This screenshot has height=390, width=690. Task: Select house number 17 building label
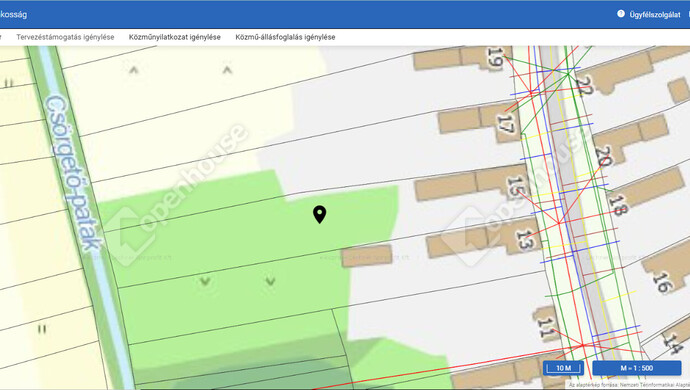(505, 124)
